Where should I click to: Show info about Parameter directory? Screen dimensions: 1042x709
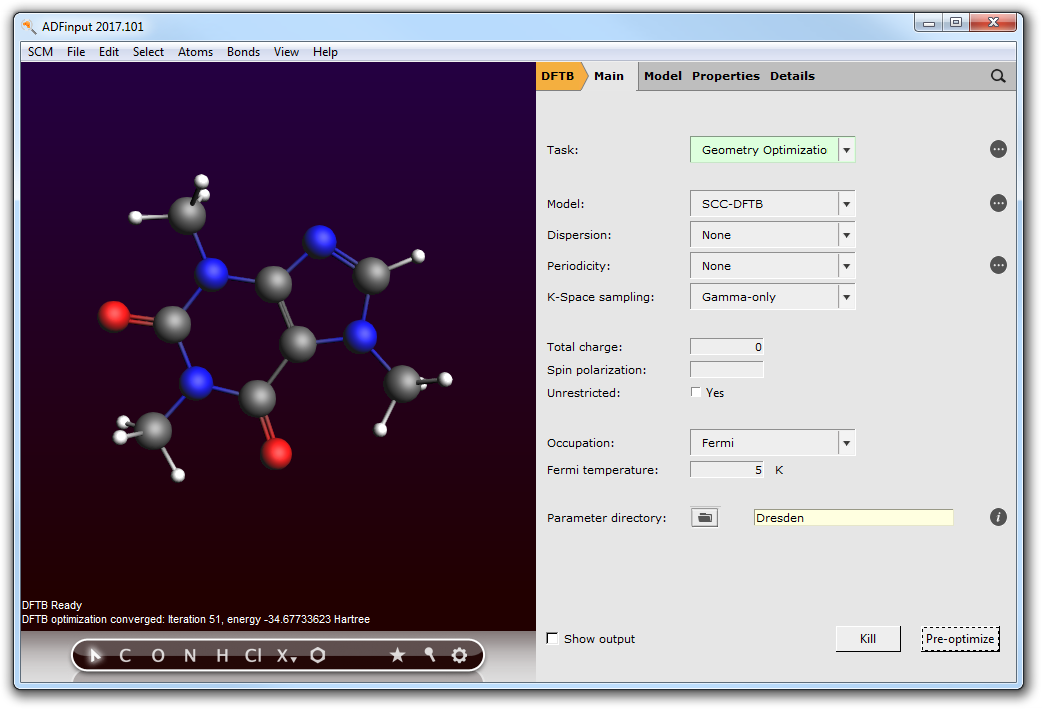(x=998, y=517)
